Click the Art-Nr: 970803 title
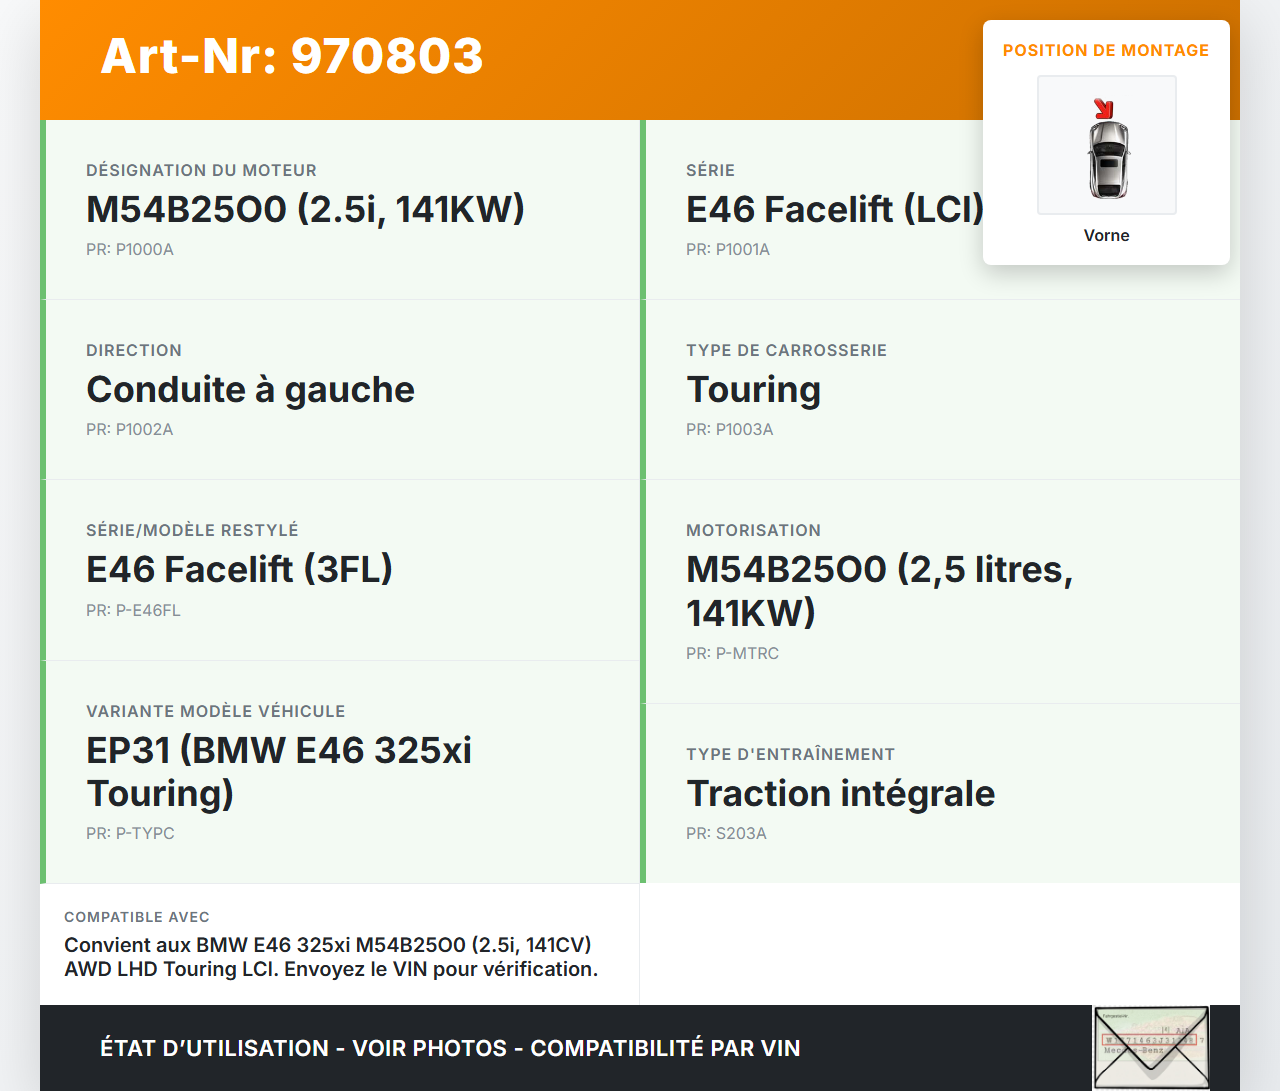The image size is (1280, 1091). (x=292, y=56)
